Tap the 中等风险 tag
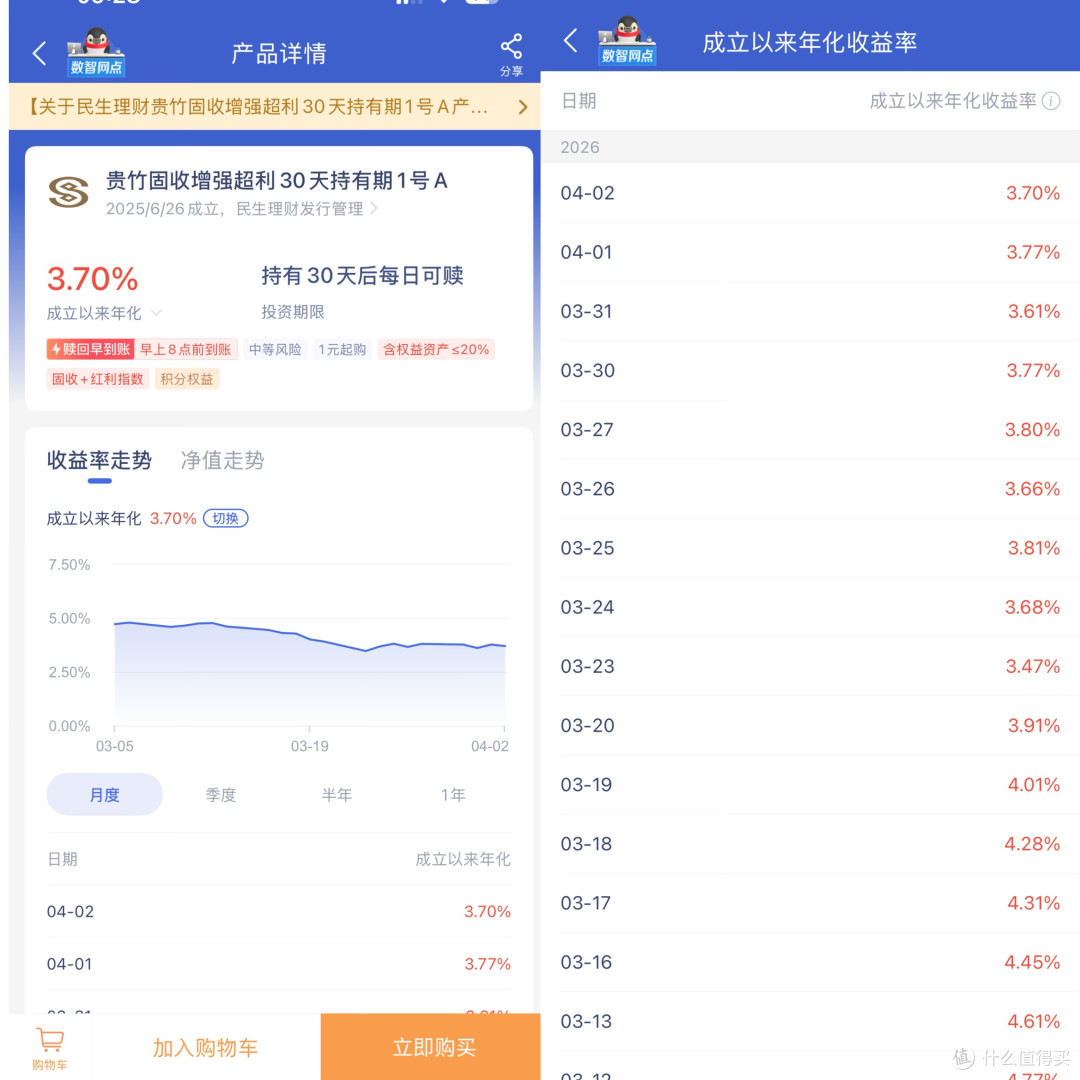This screenshot has width=1080, height=1080. [276, 349]
